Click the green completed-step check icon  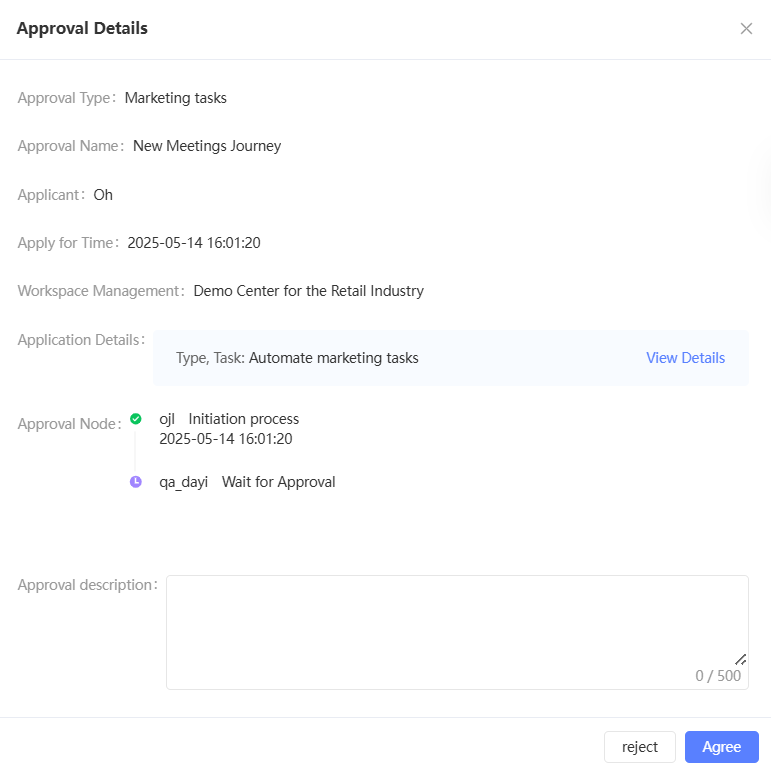pyautogui.click(x=136, y=419)
